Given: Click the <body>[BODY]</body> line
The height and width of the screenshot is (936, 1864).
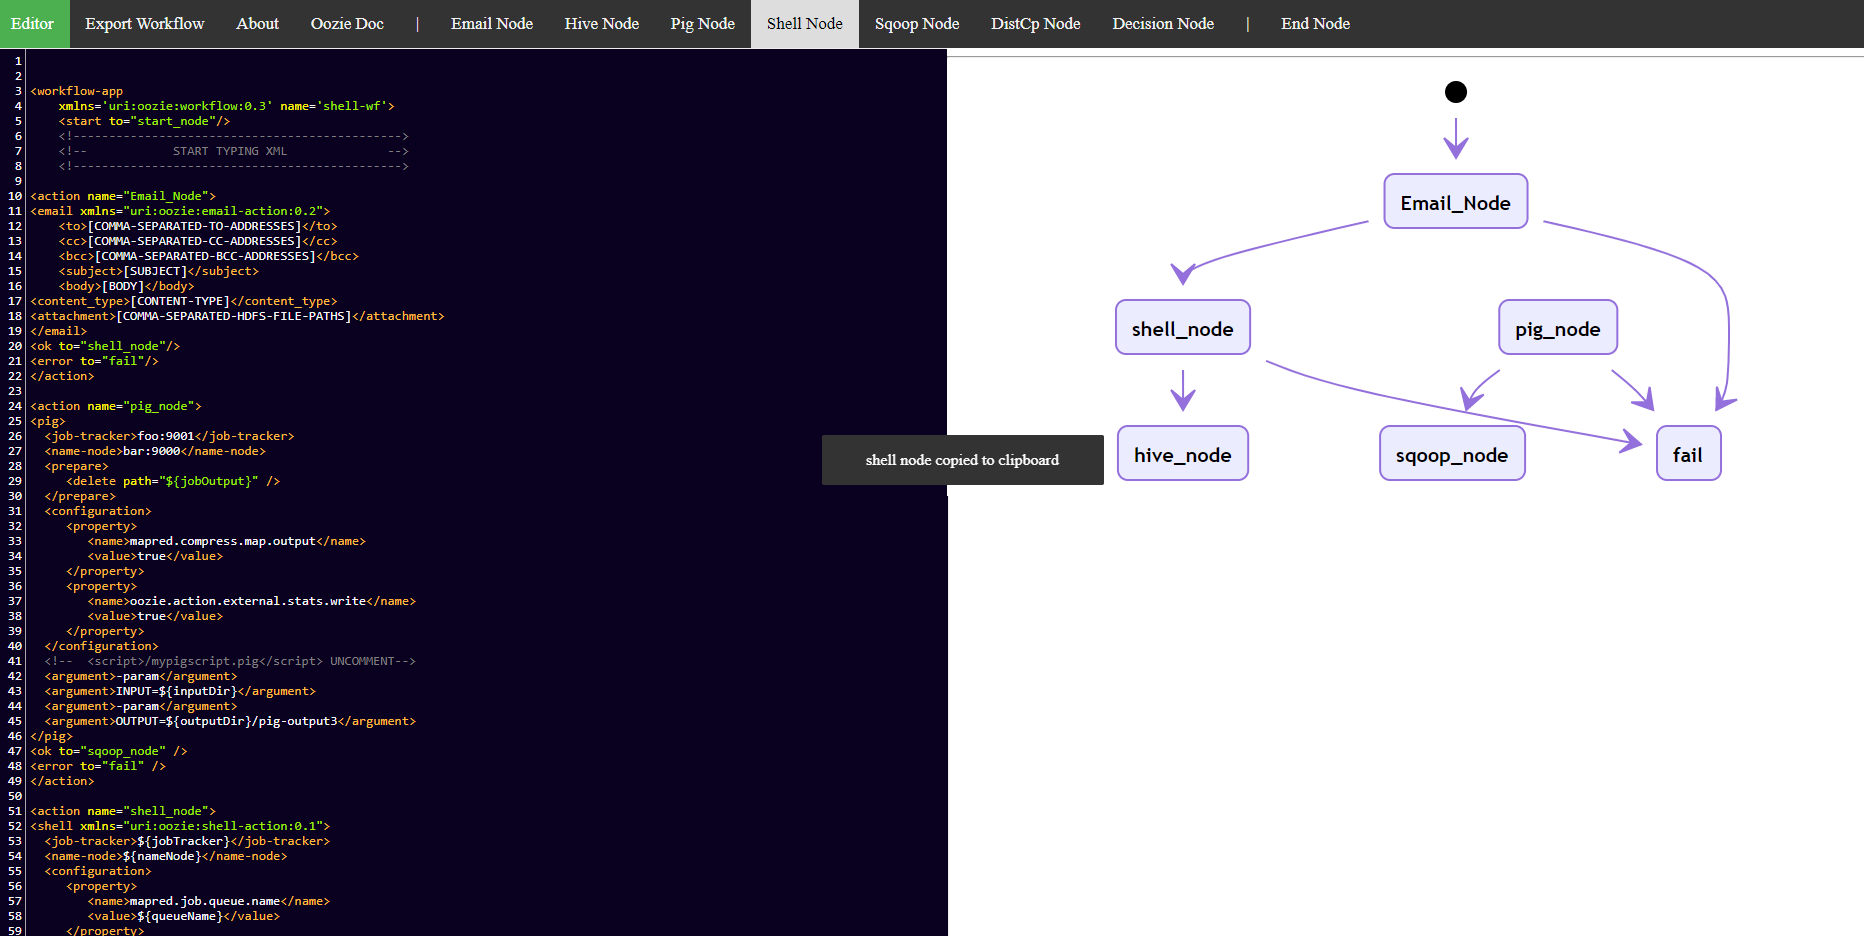Looking at the screenshot, I should pyautogui.click(x=127, y=286).
